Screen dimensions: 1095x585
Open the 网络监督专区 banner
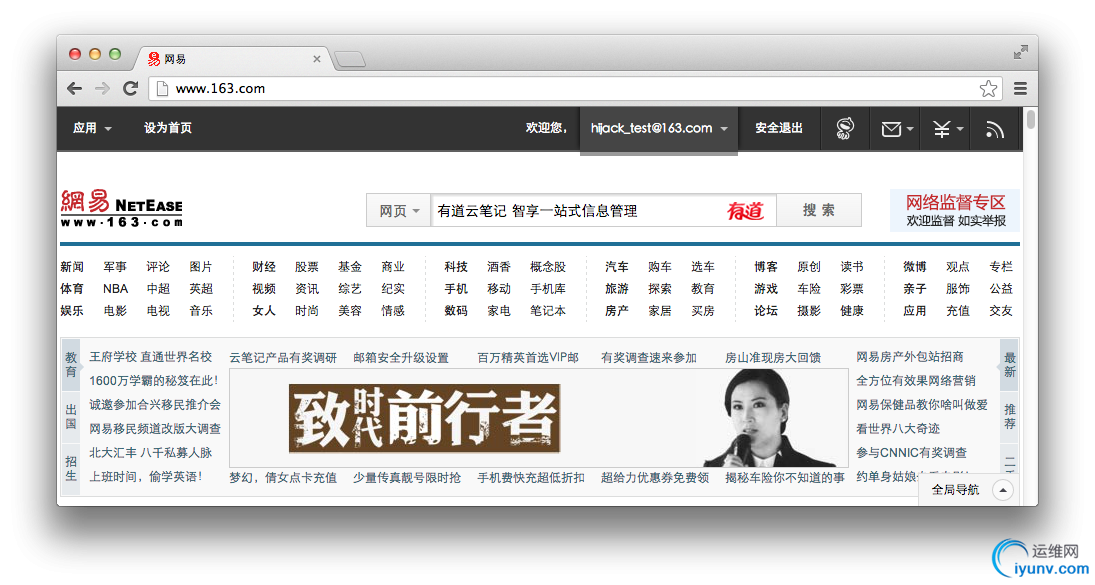[x=955, y=210]
